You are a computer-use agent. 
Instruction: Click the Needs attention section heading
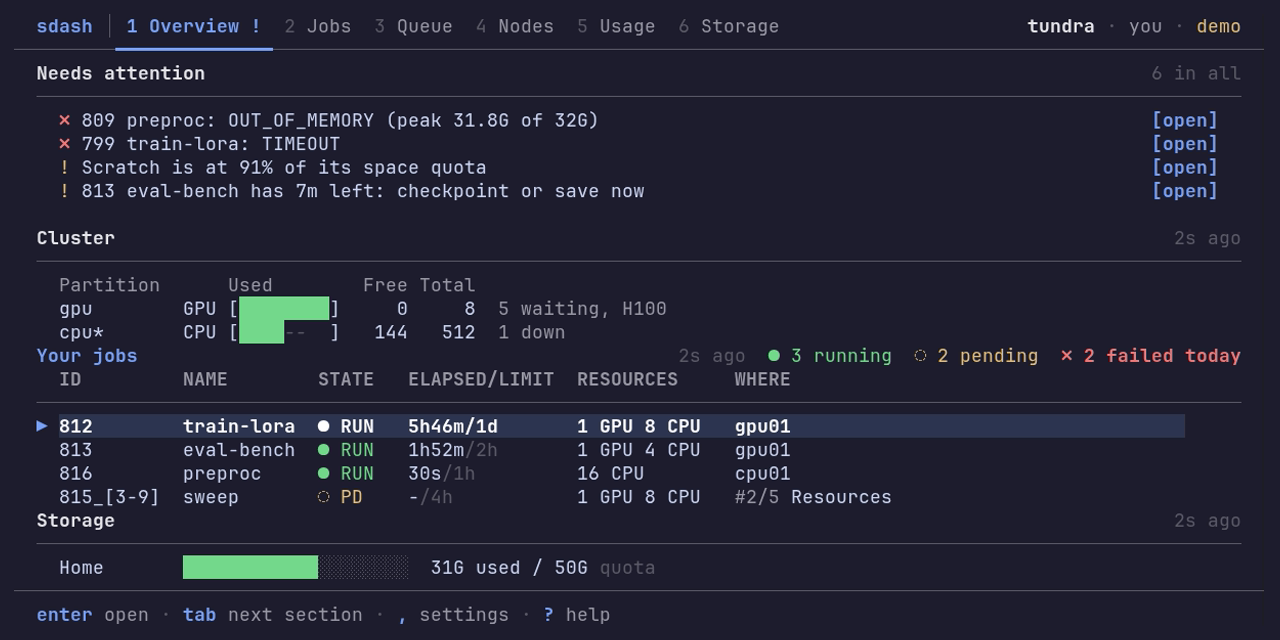[x=121, y=73]
